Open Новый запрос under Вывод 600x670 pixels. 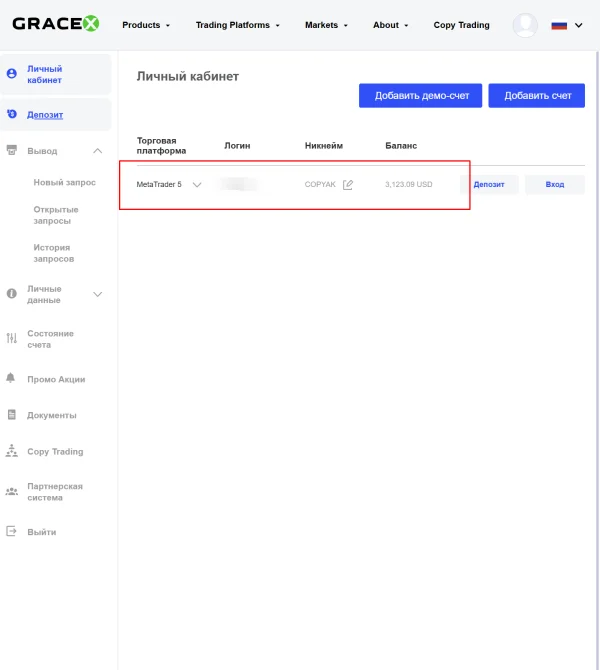point(65,182)
